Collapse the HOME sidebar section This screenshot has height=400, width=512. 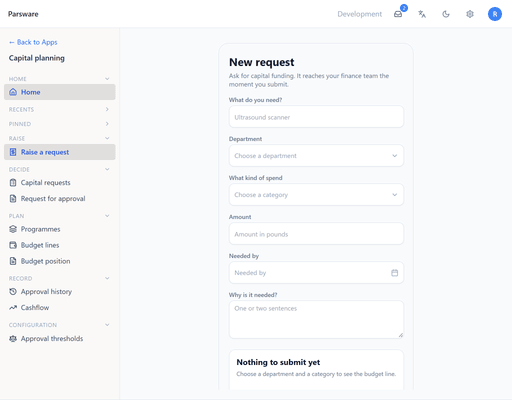point(107,79)
